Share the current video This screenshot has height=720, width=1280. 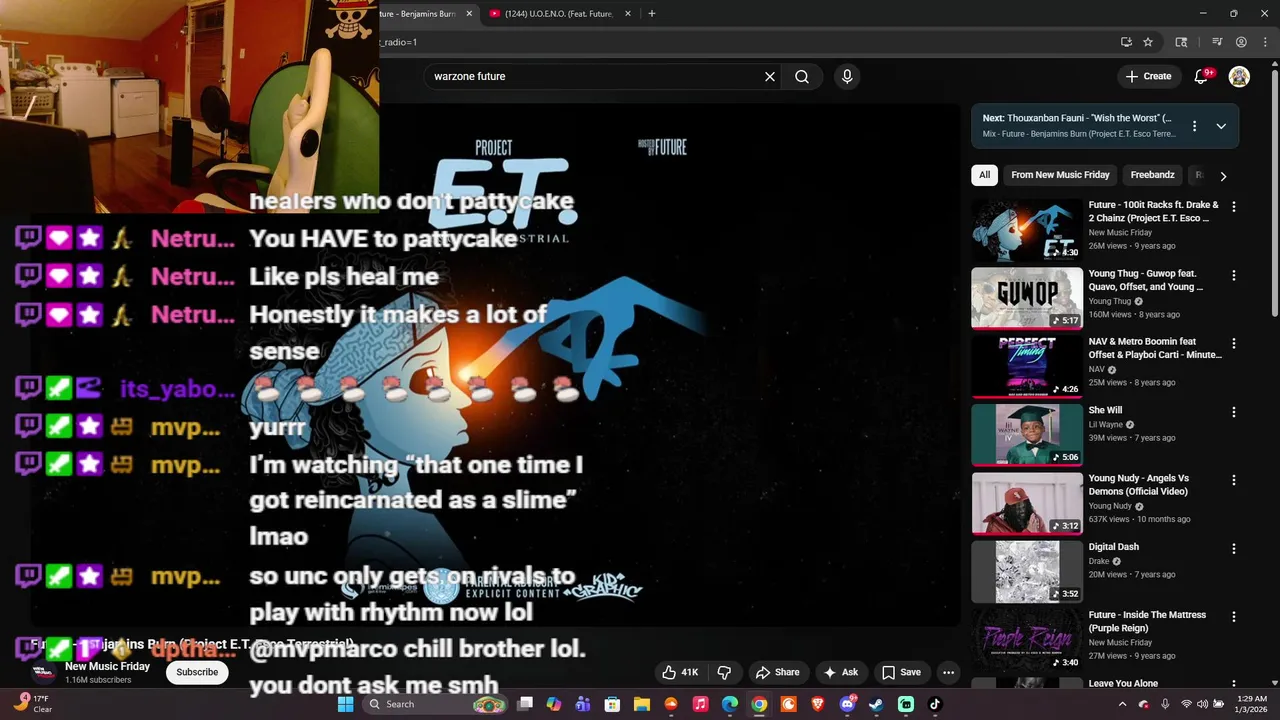coord(778,672)
